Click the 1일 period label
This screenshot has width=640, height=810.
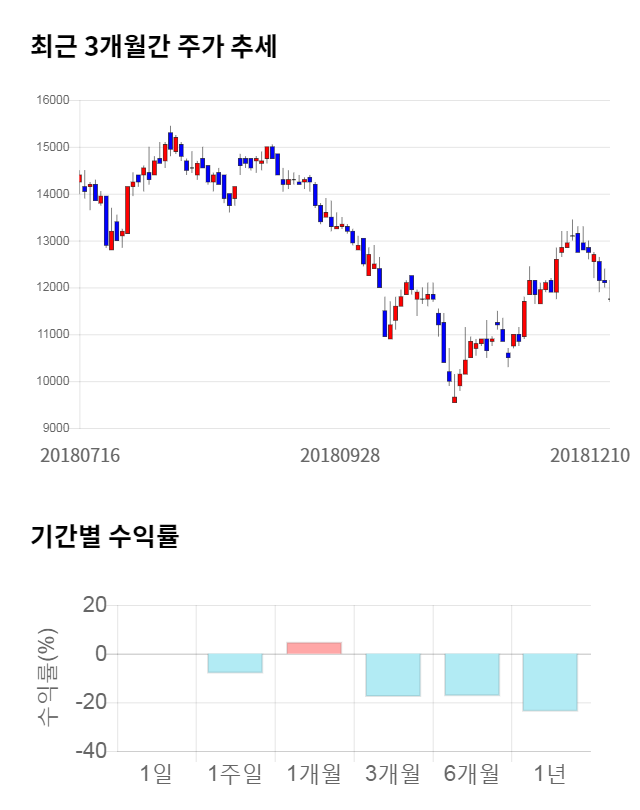pyautogui.click(x=156, y=772)
